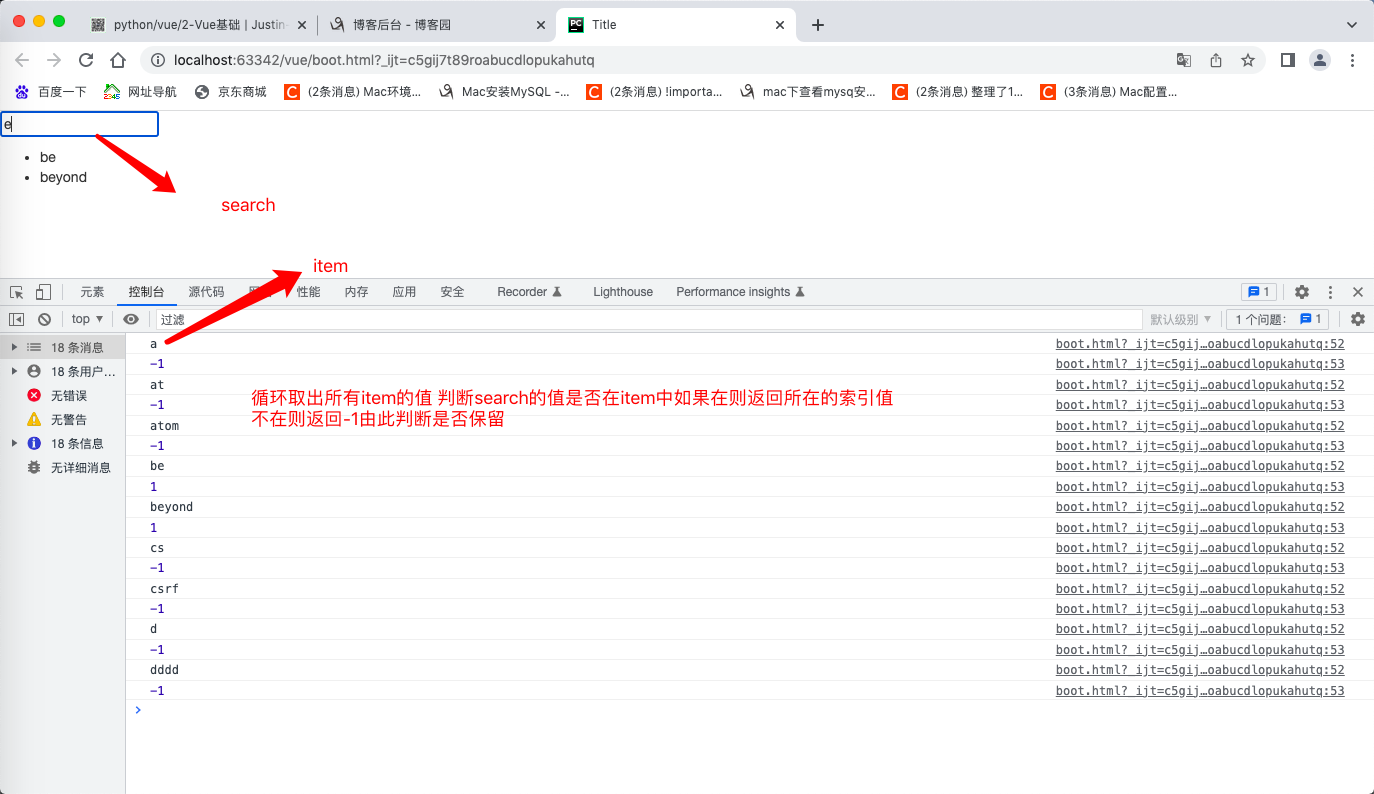Open the mac下查看mysql bookmark
Viewport: 1374px width, 794px height.
(808, 92)
